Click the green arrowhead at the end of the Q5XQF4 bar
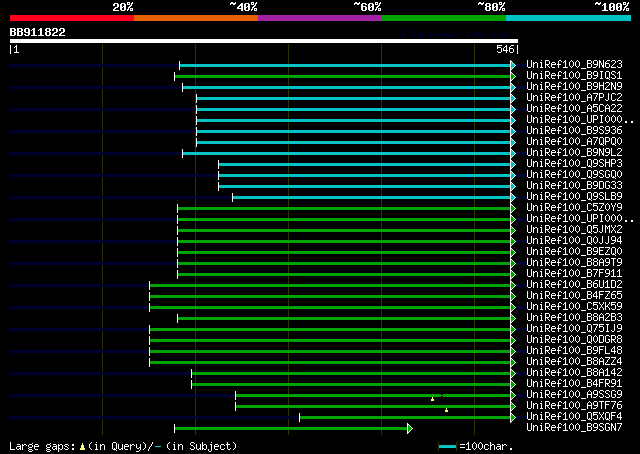Viewport: 640px width, 454px height. pyautogui.click(x=513, y=417)
